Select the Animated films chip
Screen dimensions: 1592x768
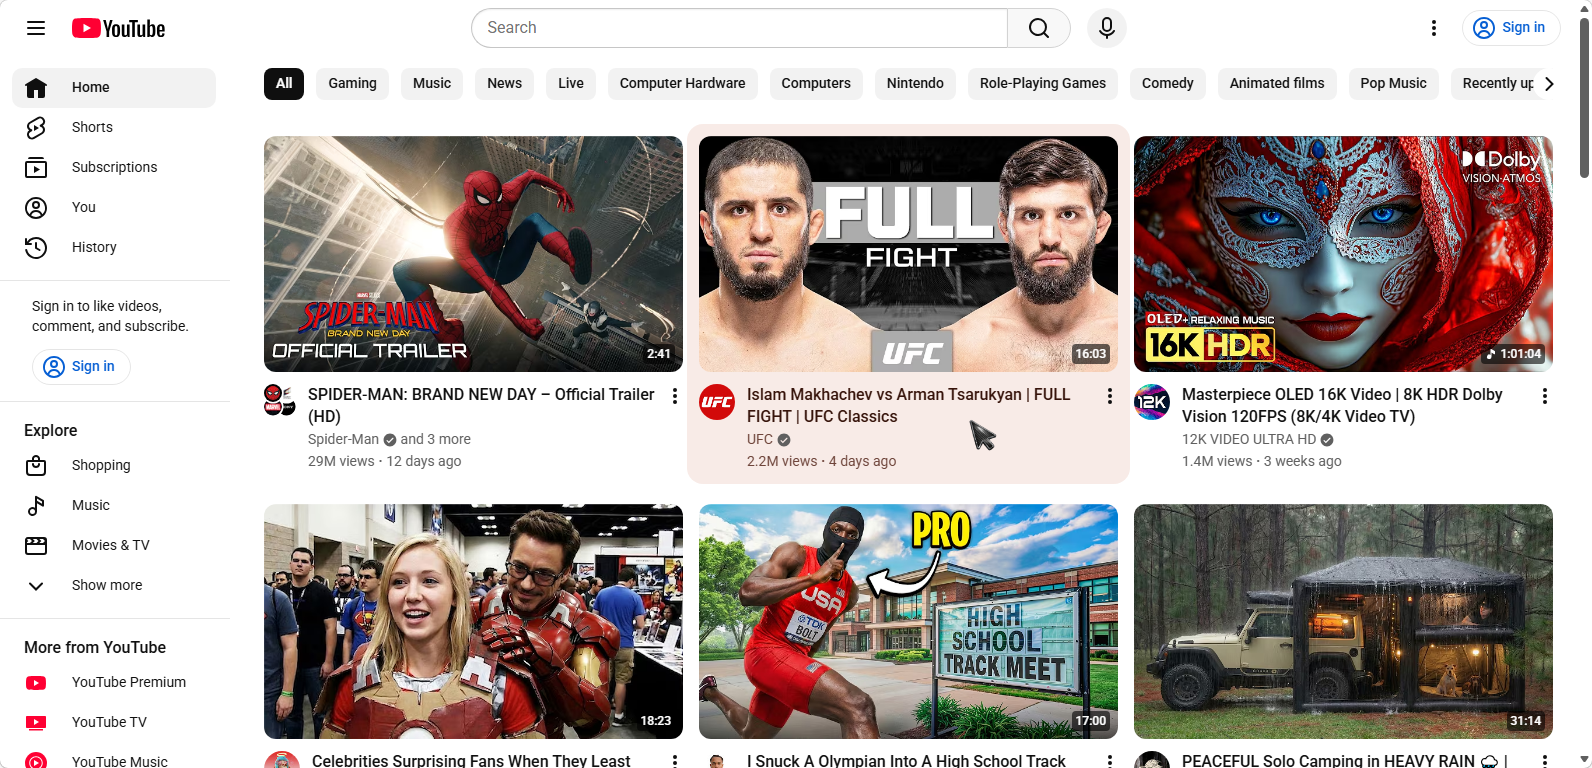coord(1277,83)
